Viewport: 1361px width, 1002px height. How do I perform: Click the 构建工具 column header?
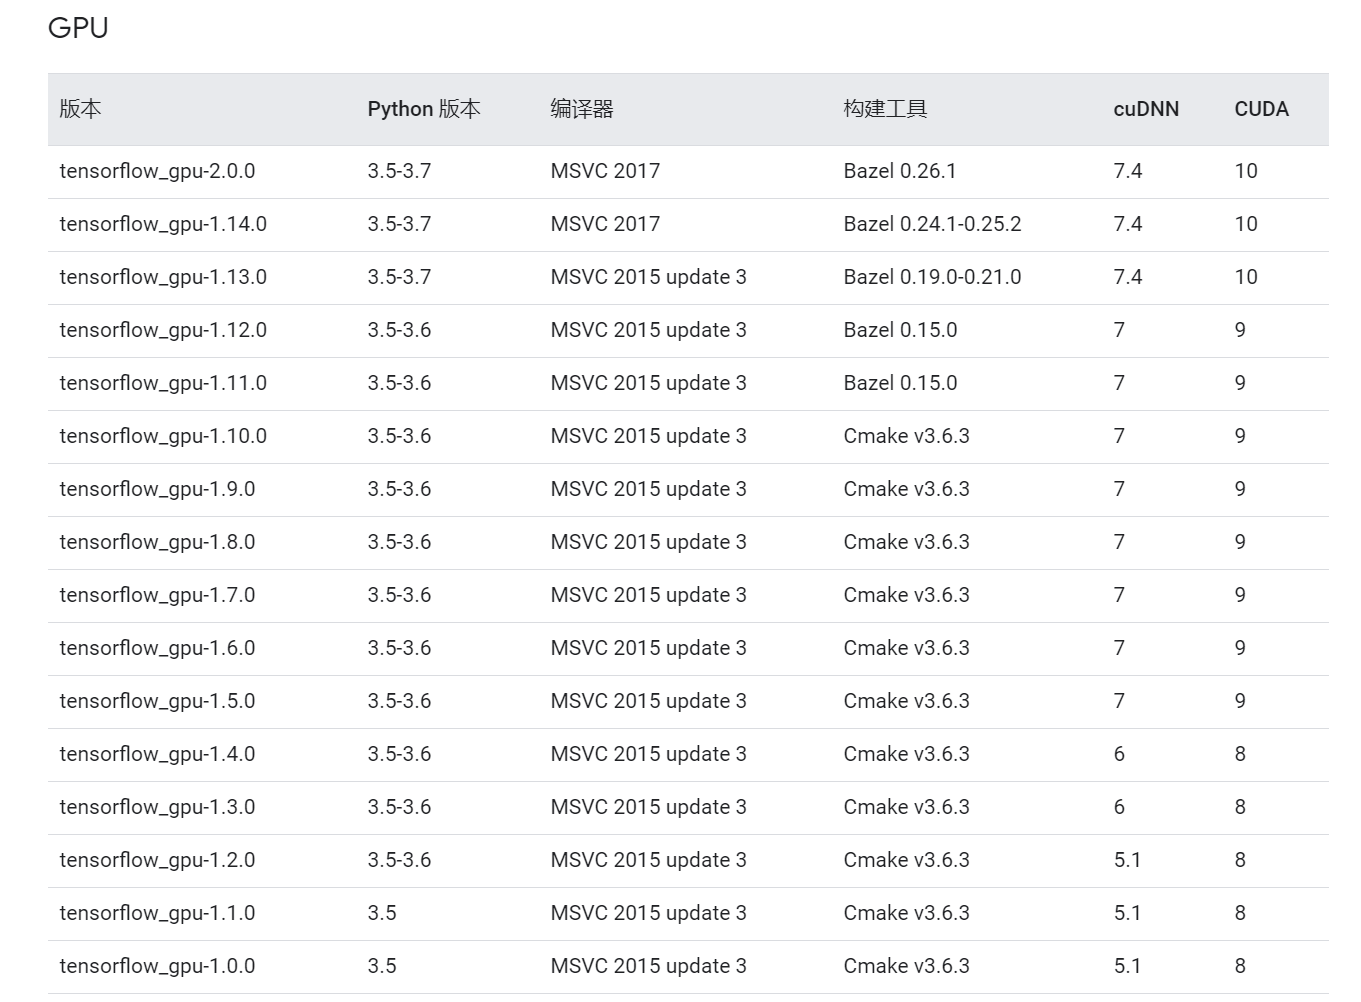(x=885, y=109)
